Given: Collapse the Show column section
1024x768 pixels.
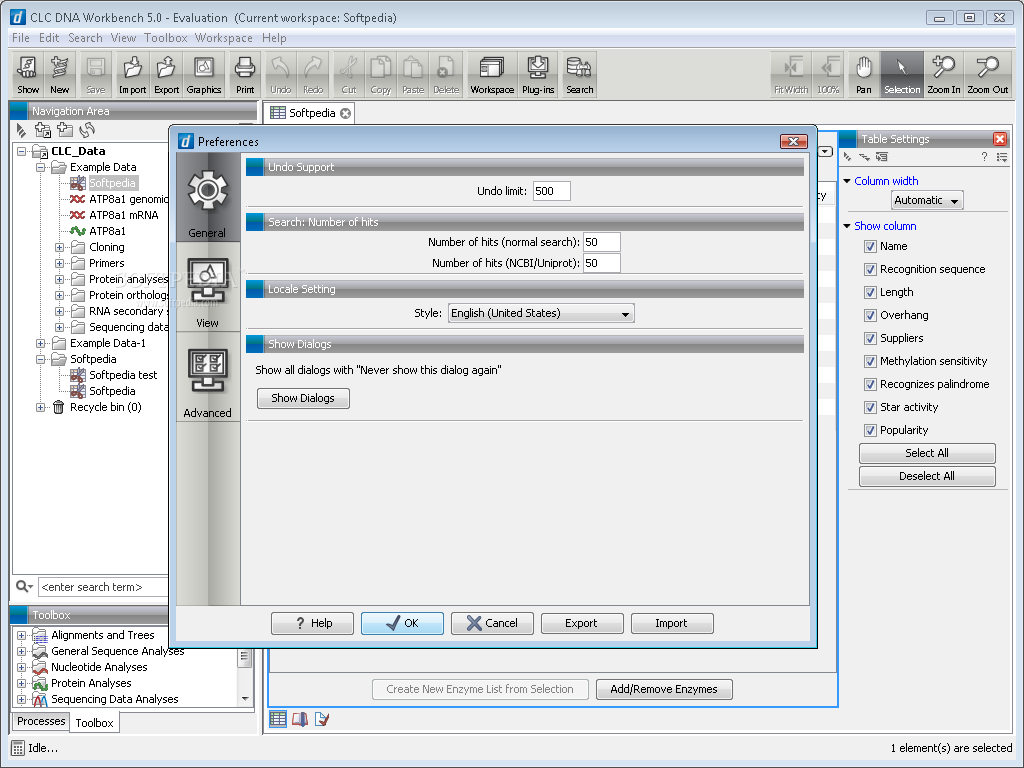Looking at the screenshot, I should [847, 226].
